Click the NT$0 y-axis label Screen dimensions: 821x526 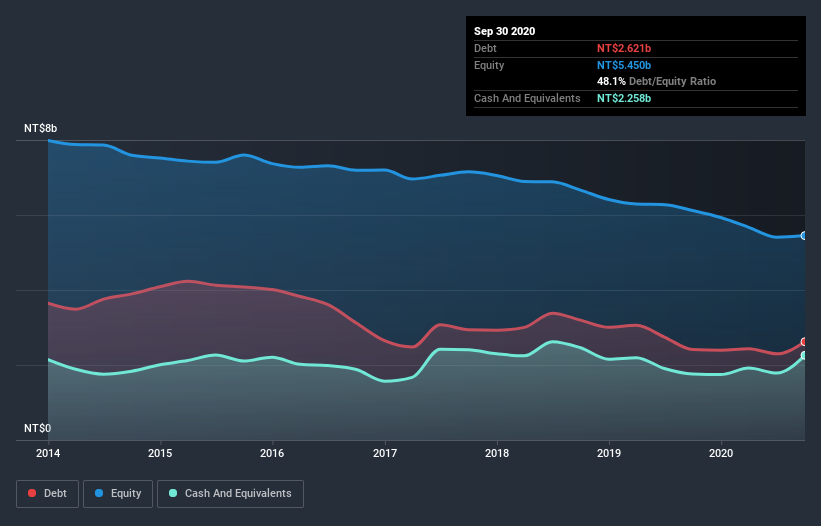pos(38,429)
